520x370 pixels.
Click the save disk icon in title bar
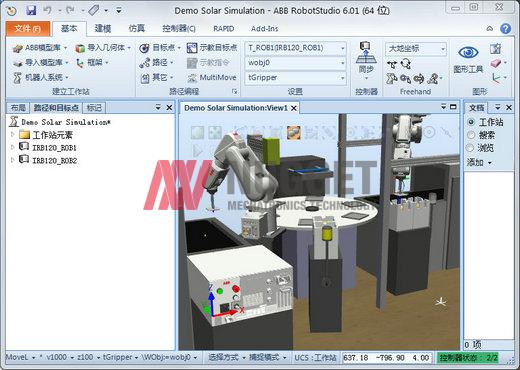(31, 10)
